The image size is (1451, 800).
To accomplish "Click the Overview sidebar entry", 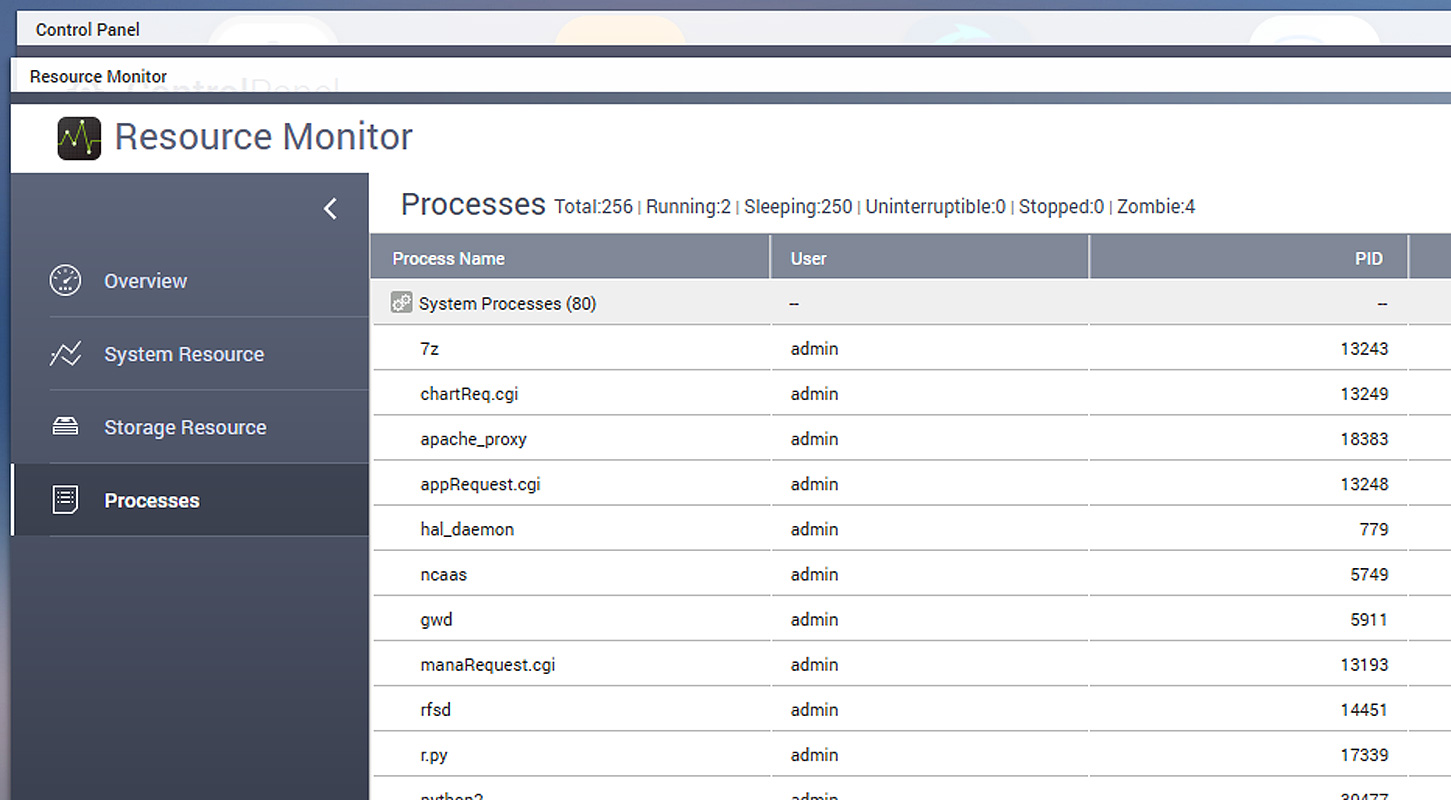I will [145, 281].
